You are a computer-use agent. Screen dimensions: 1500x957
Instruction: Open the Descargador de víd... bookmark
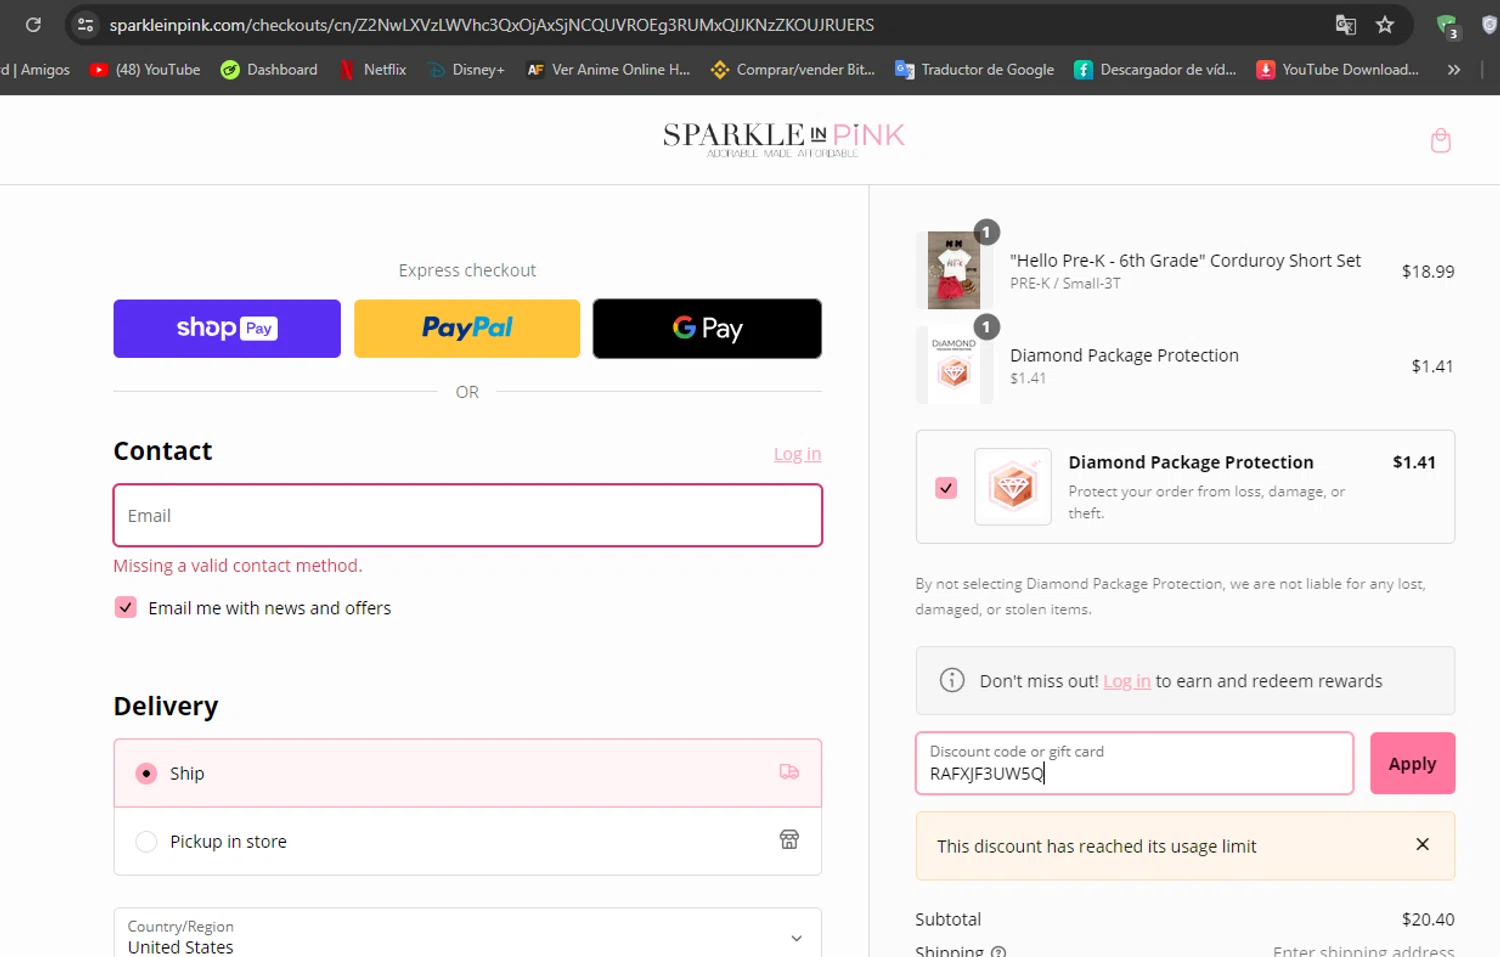pyautogui.click(x=1155, y=70)
